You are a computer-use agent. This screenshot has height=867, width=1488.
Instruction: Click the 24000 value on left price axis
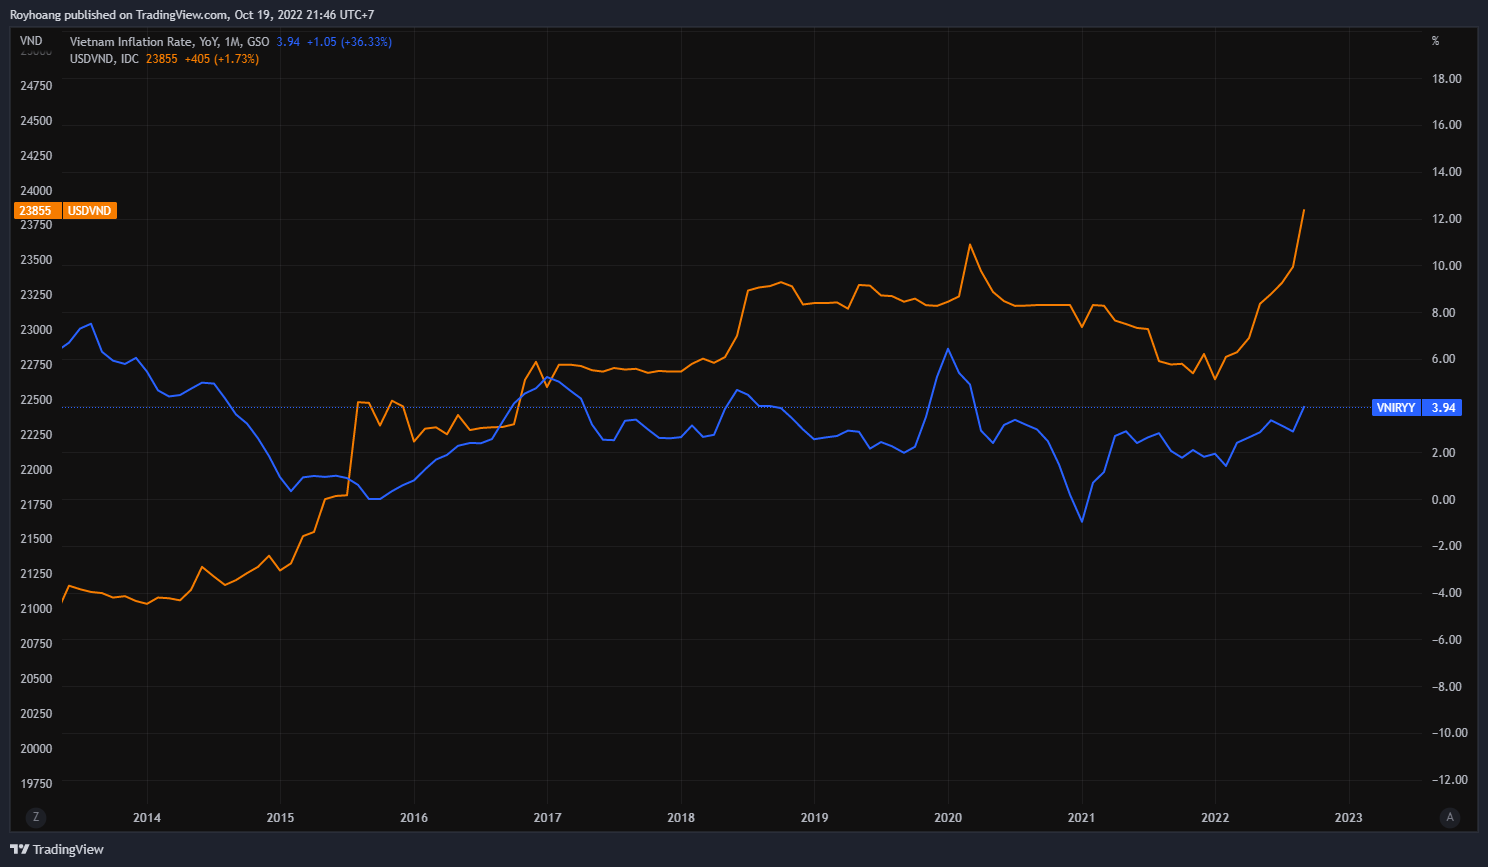point(36,191)
